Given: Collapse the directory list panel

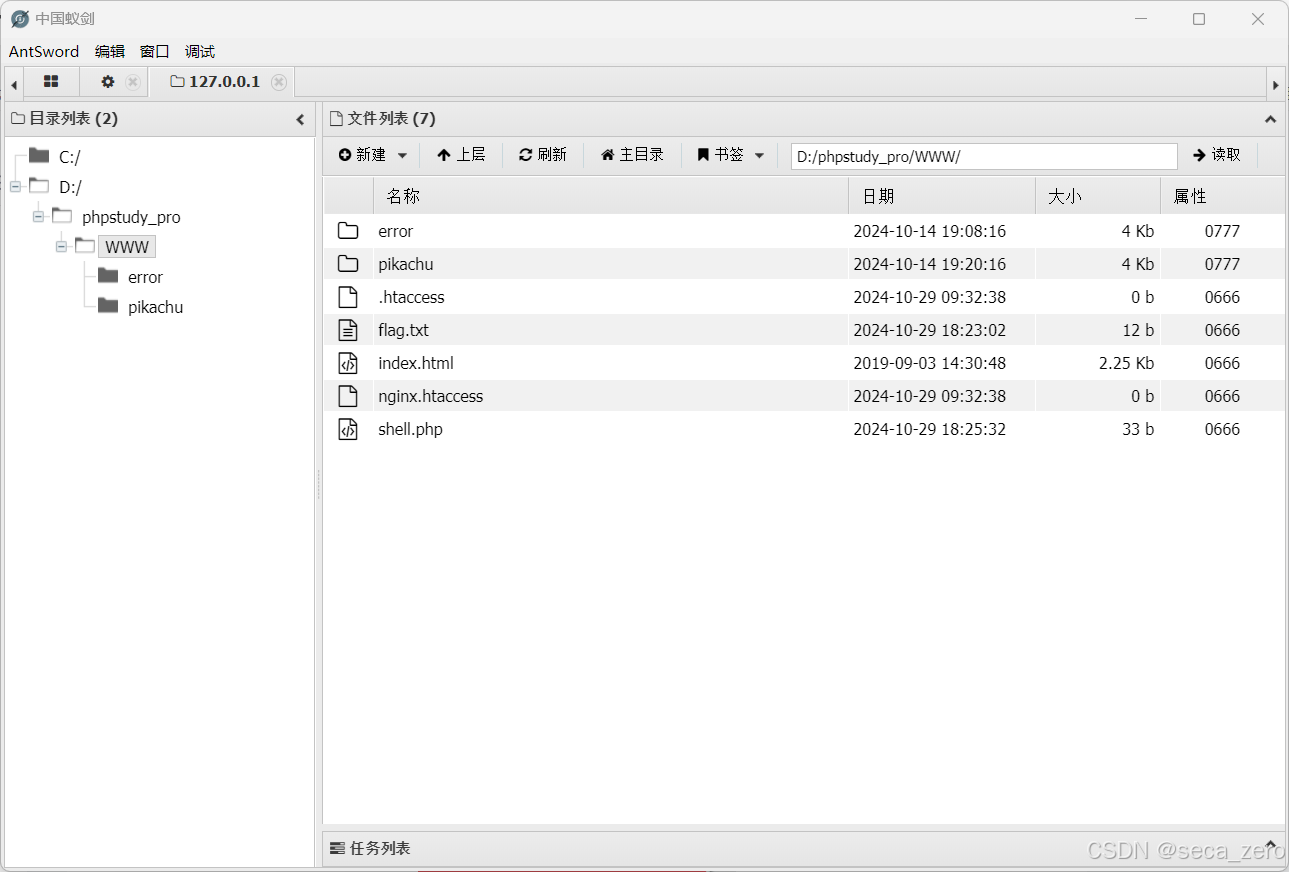Looking at the screenshot, I should 300,119.
